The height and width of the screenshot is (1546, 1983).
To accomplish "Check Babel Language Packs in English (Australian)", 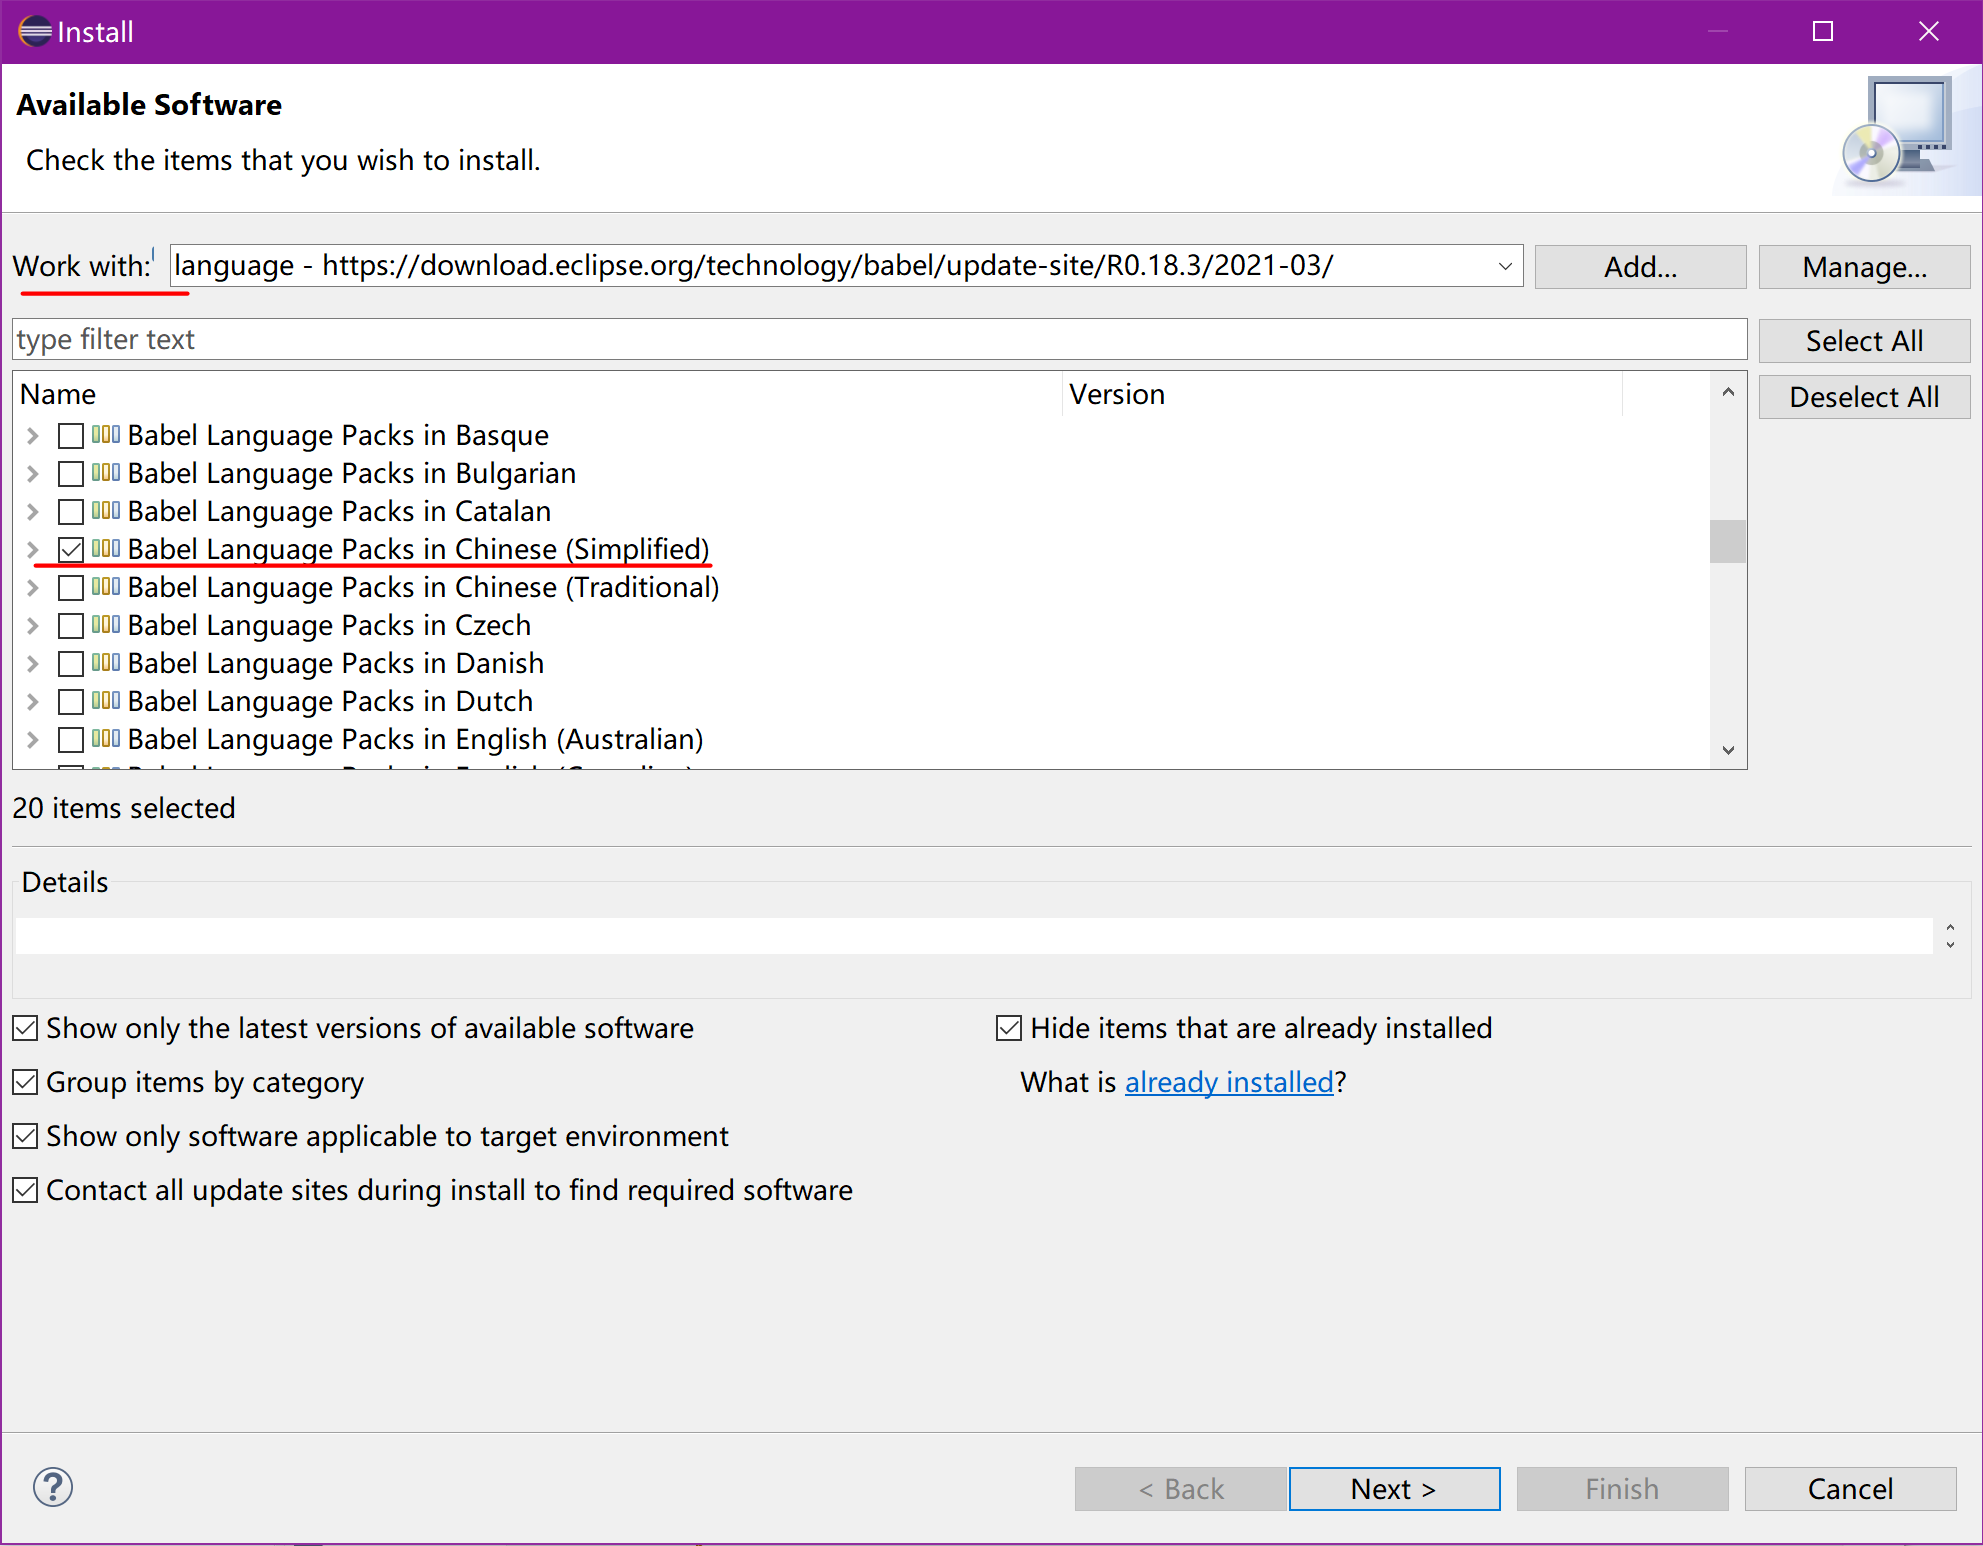I will click(x=71, y=740).
